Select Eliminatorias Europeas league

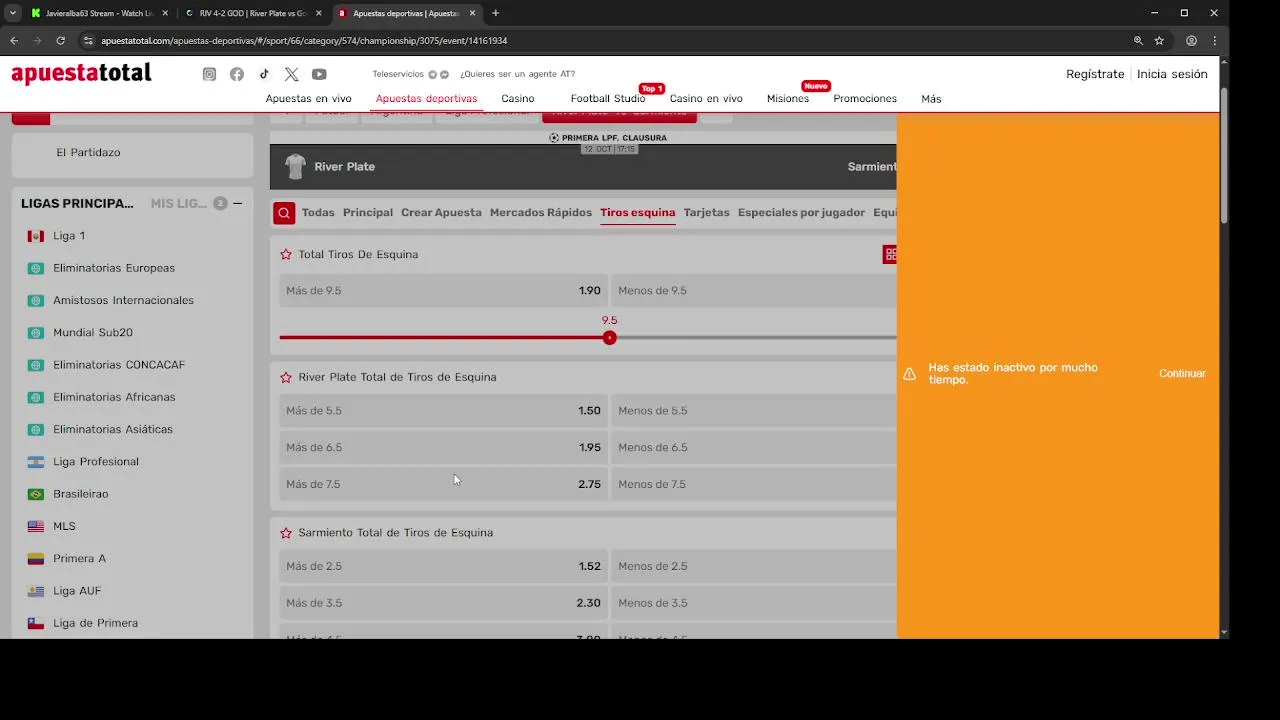tap(114, 268)
